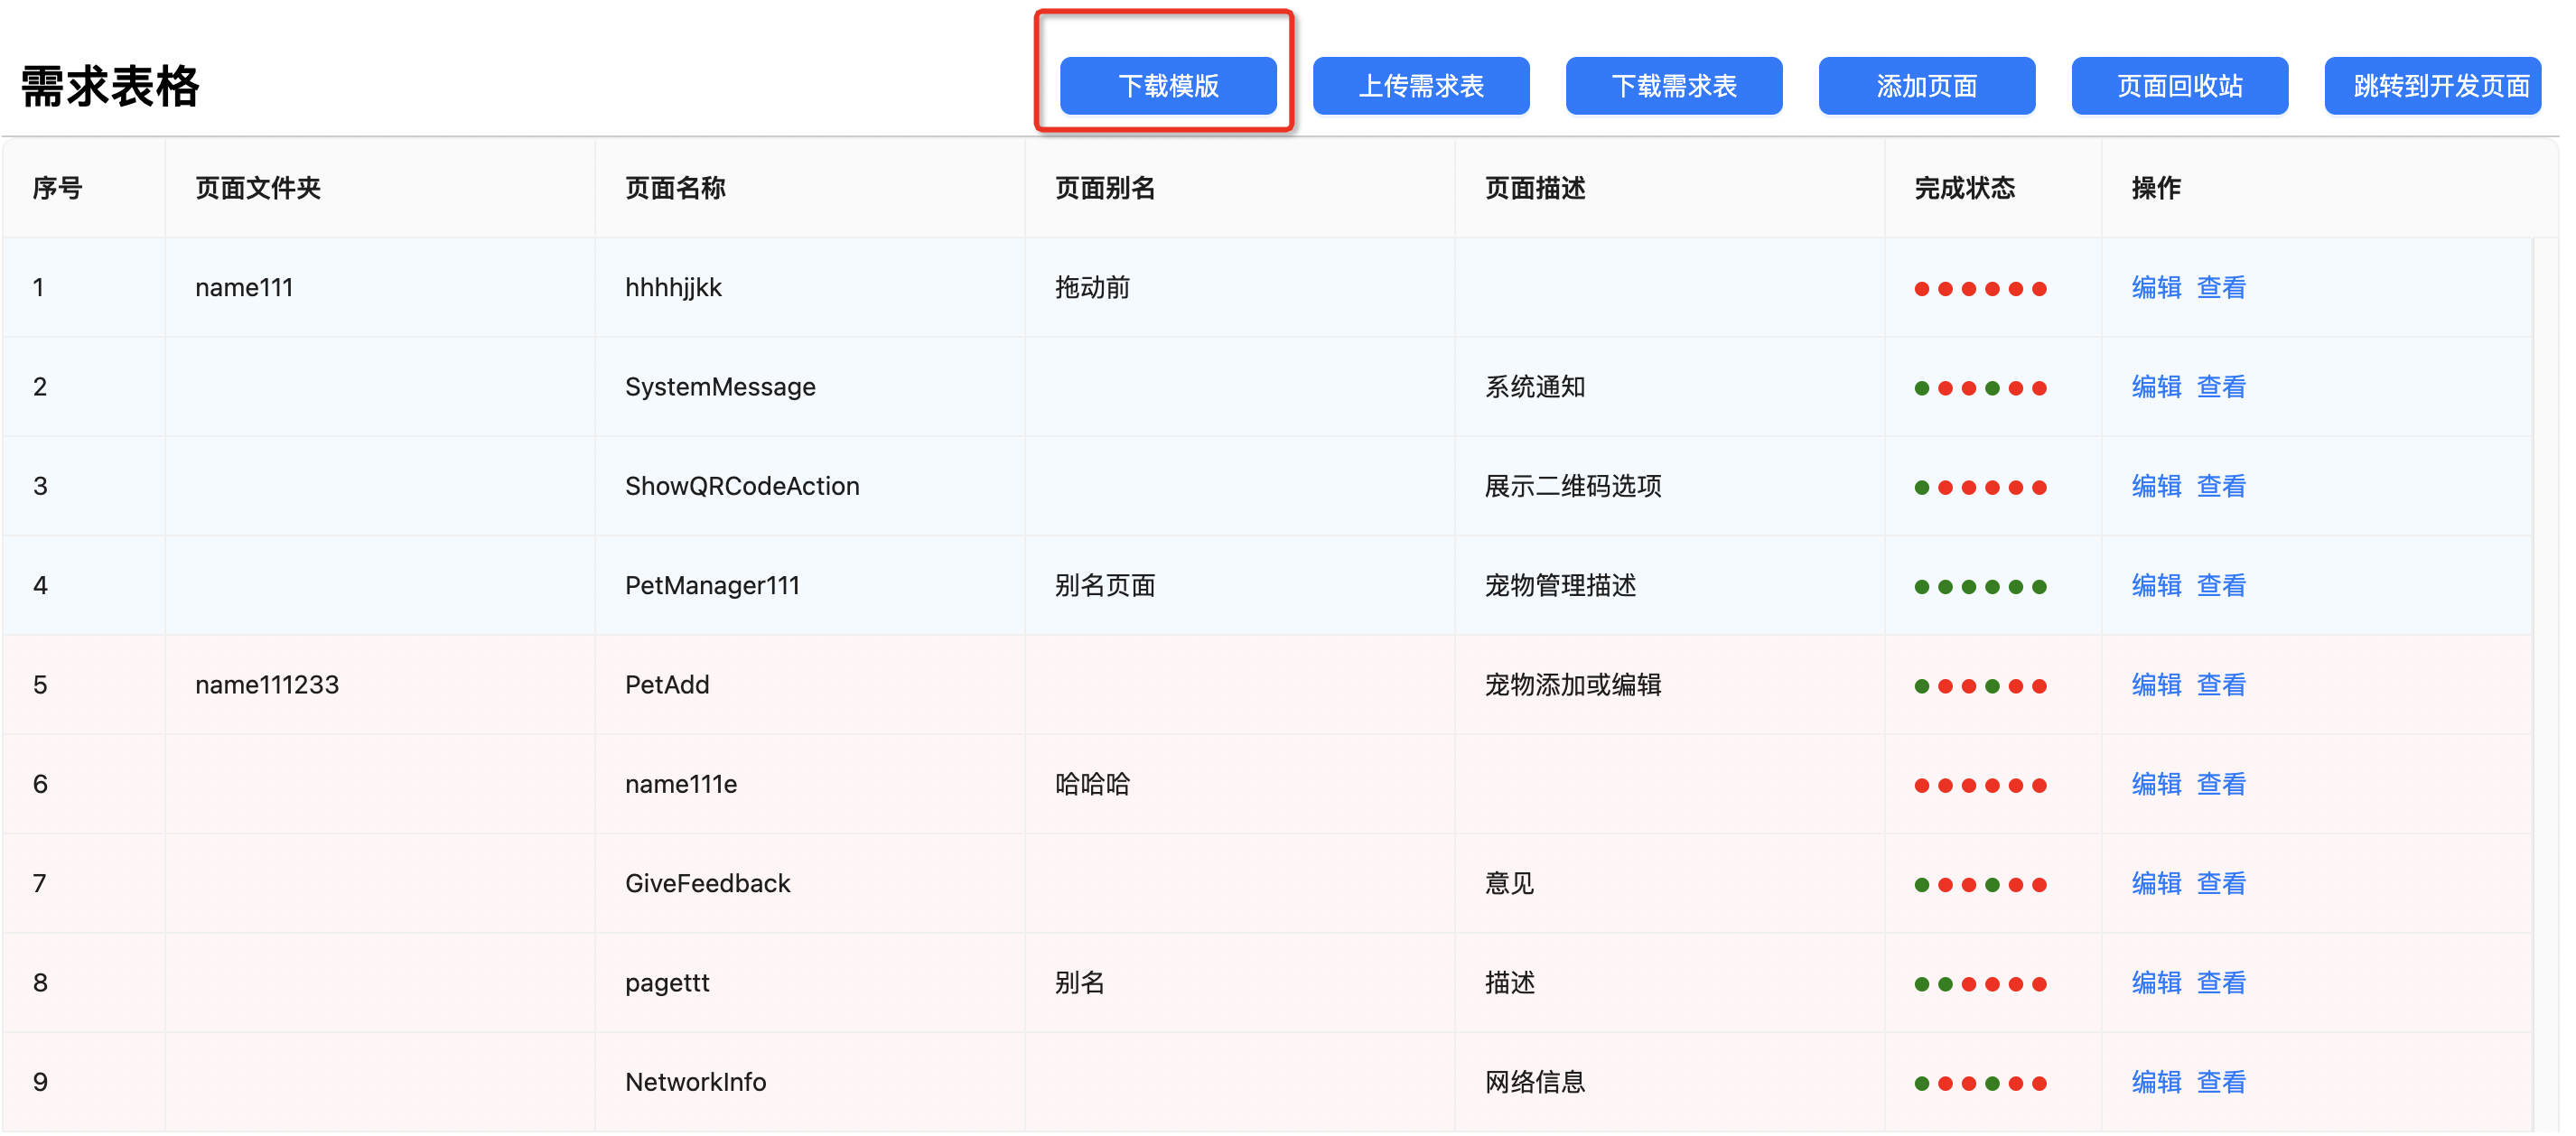Click the 页面名称 column header

675,188
